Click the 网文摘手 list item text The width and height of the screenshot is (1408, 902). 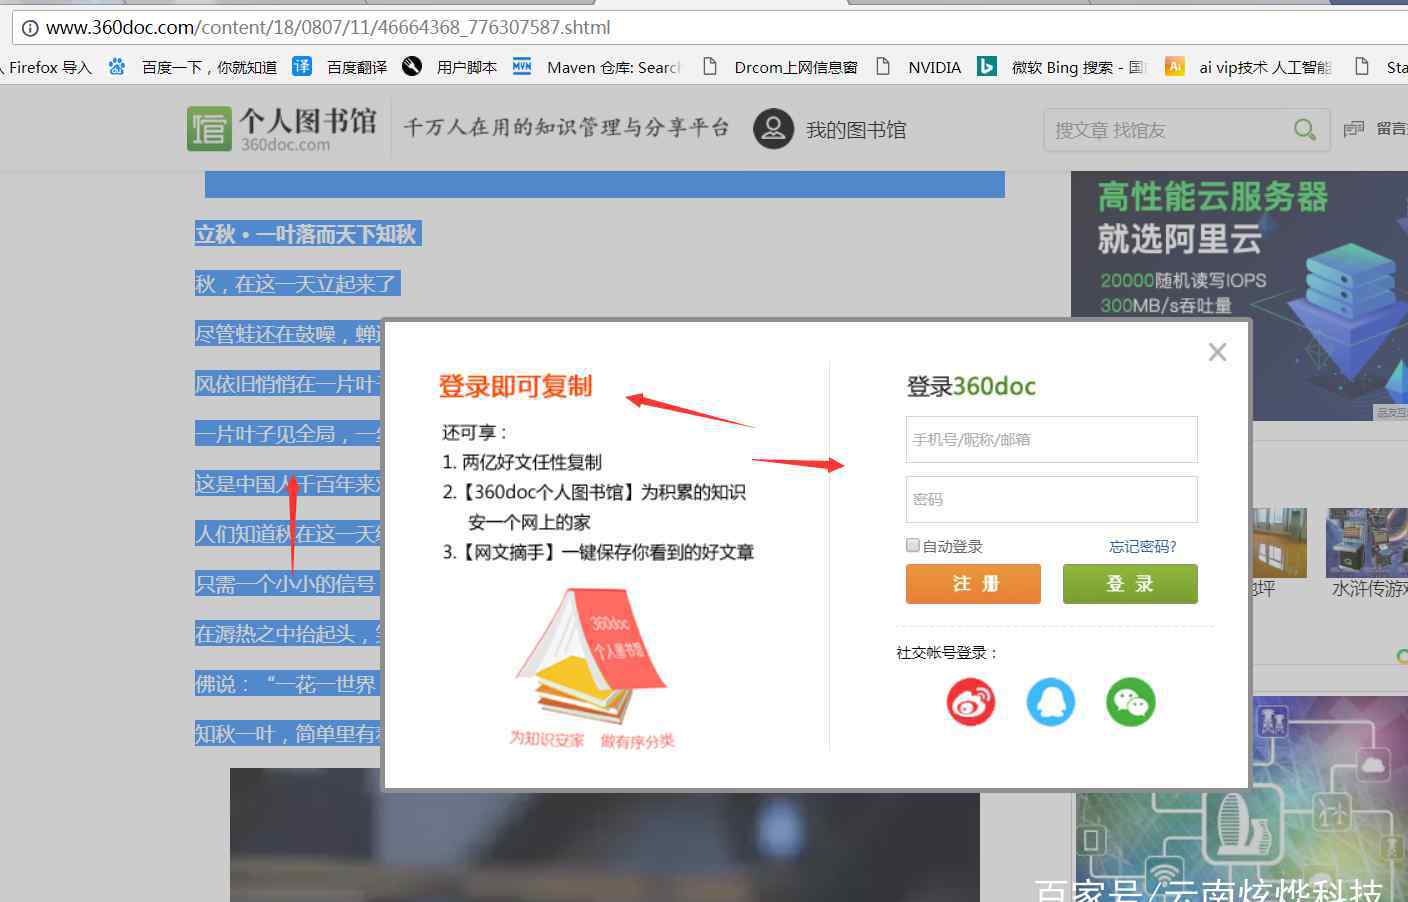(598, 552)
